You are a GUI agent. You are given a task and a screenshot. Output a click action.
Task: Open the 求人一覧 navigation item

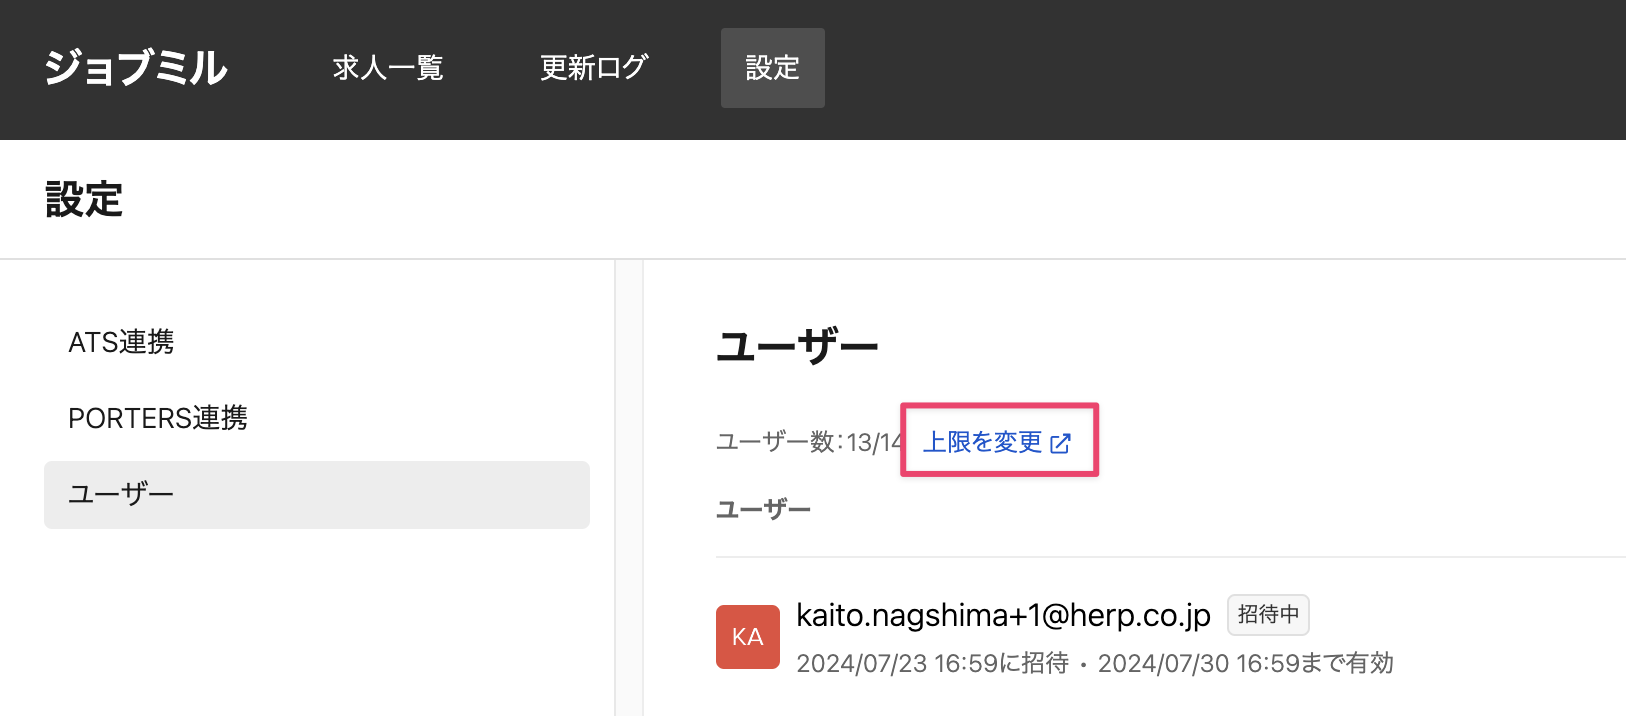tap(388, 68)
